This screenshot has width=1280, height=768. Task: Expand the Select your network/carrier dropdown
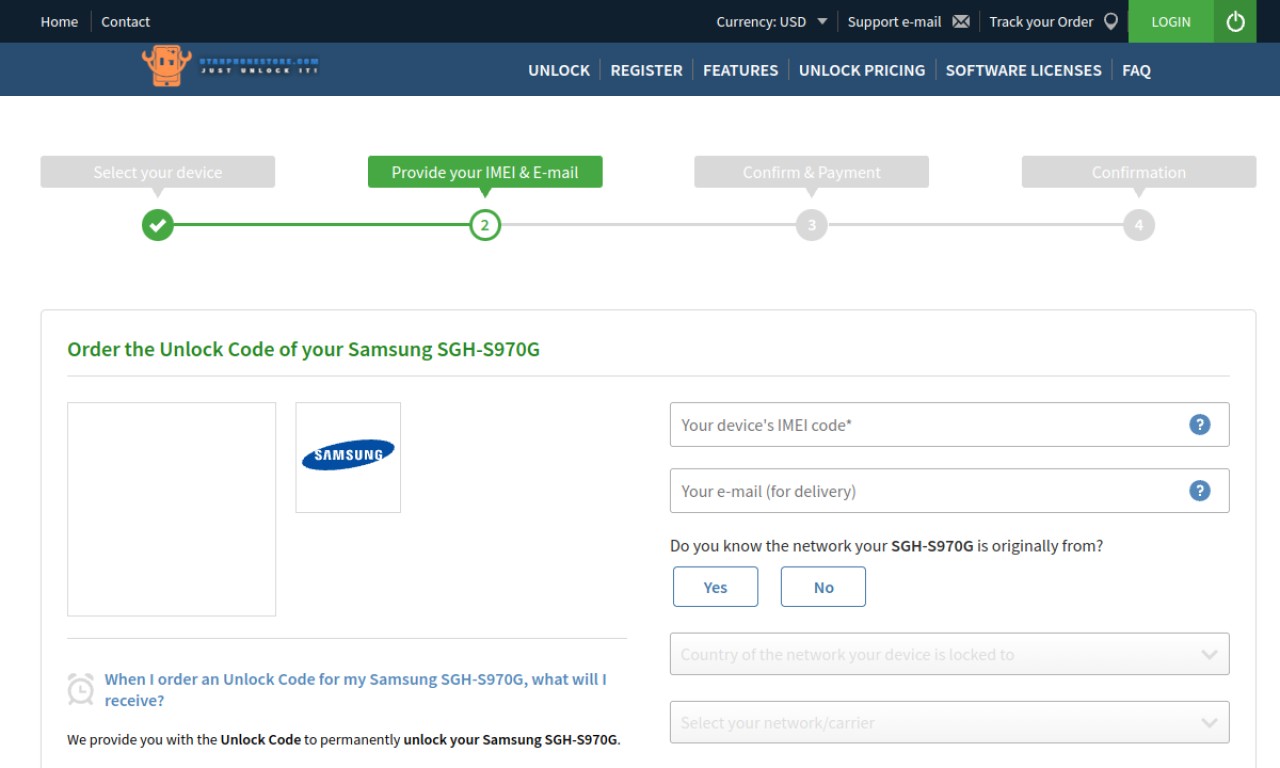point(949,722)
